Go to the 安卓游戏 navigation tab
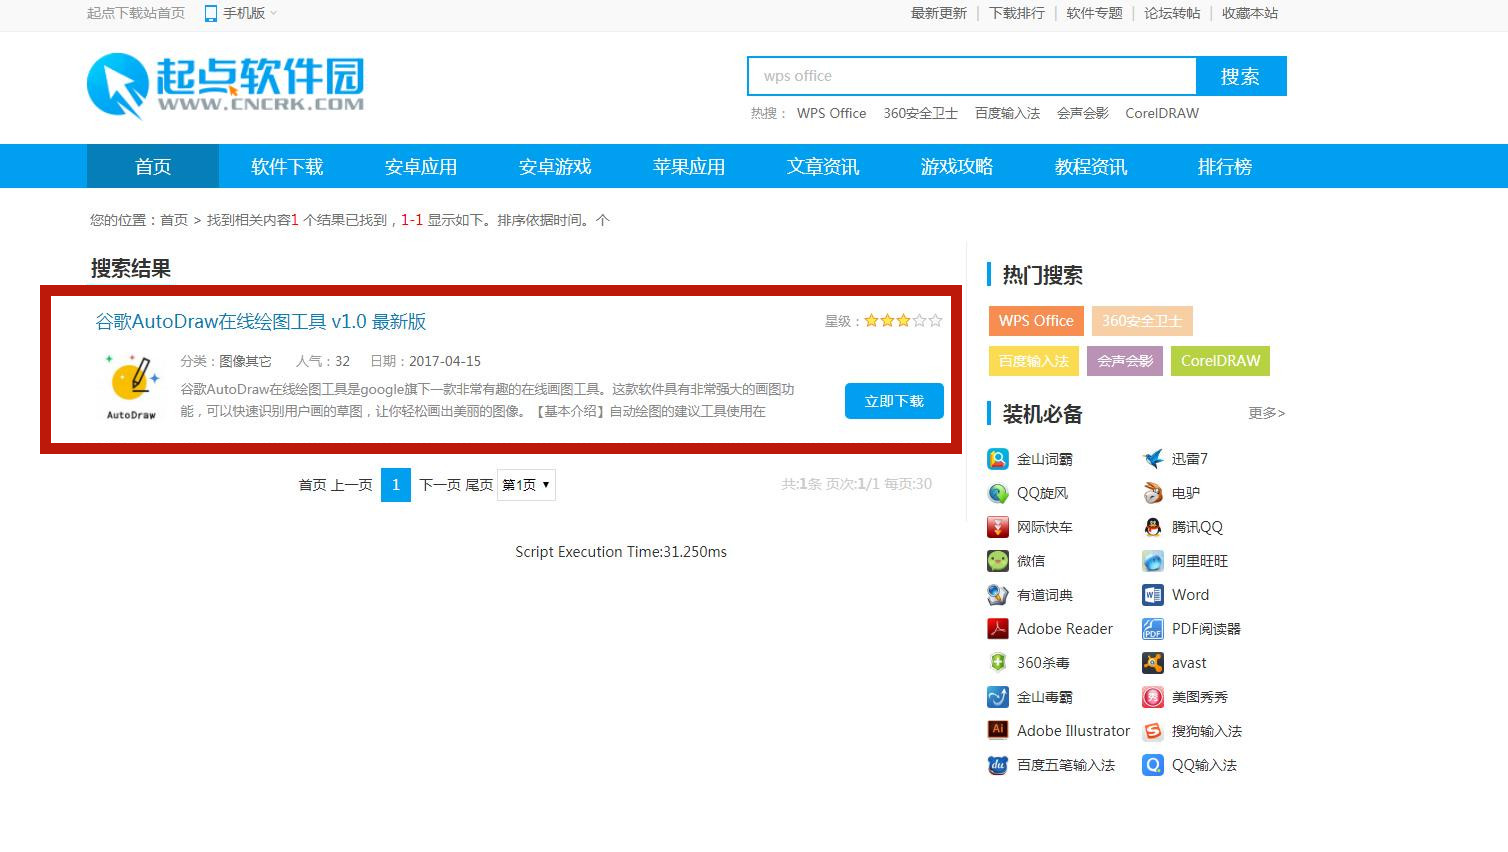 click(x=554, y=166)
